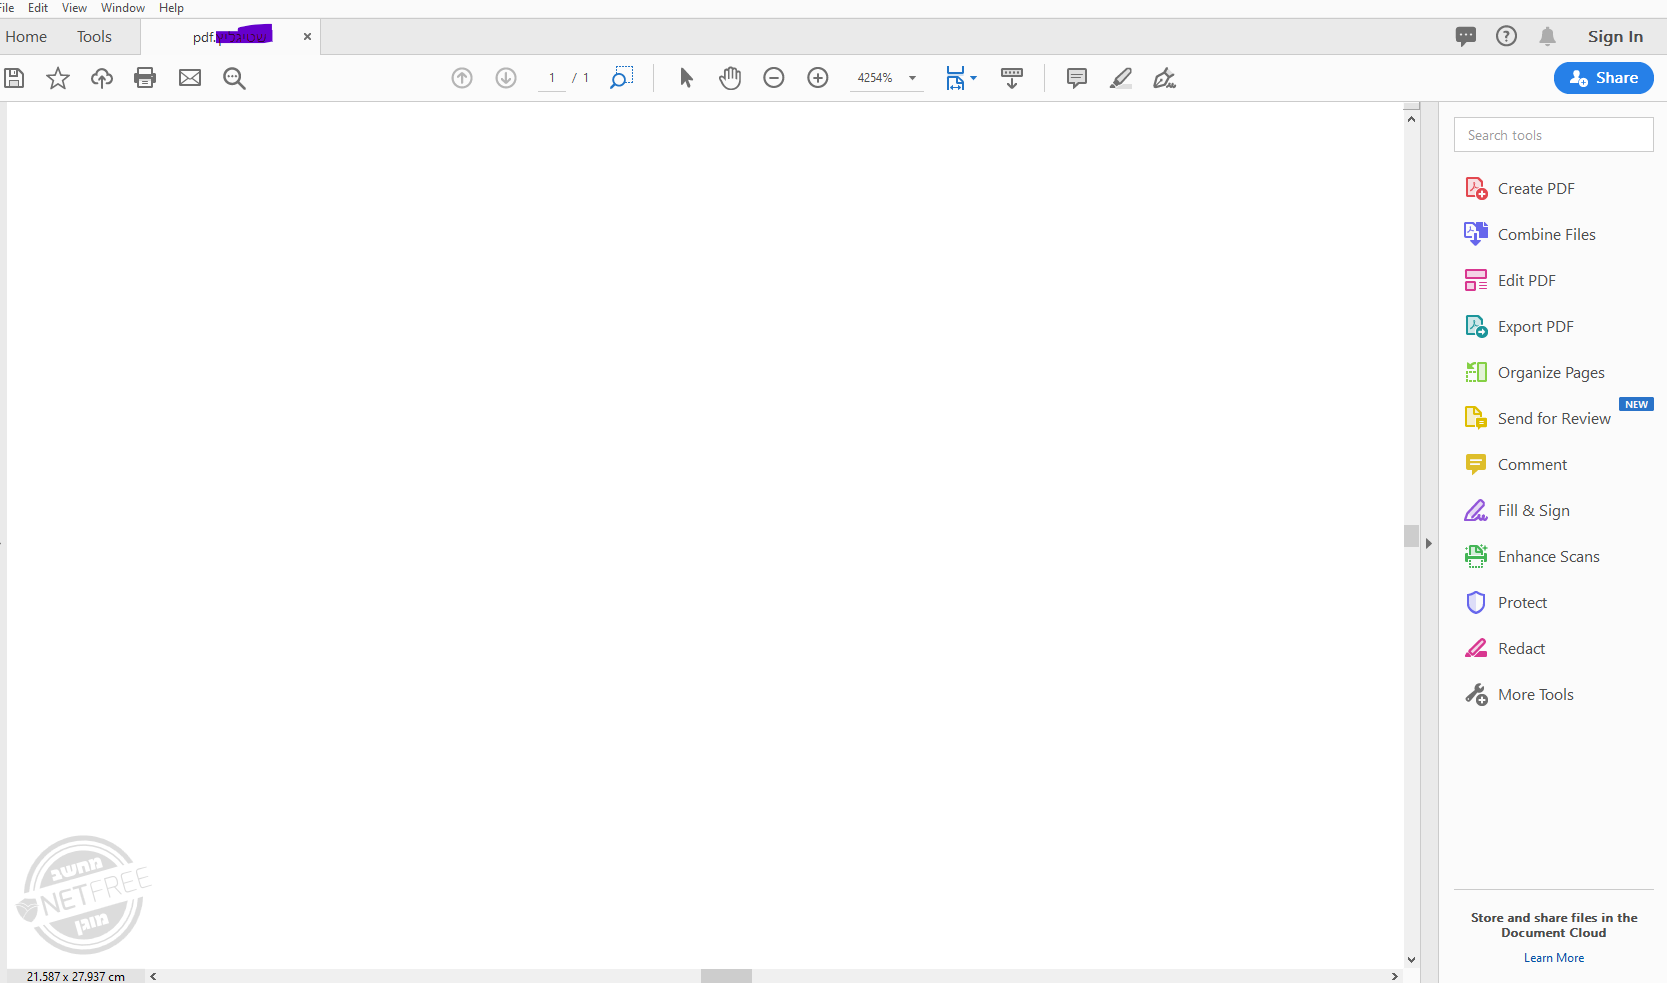Open the chat feedback icon
Viewport: 1667px width, 983px height.
(1466, 37)
